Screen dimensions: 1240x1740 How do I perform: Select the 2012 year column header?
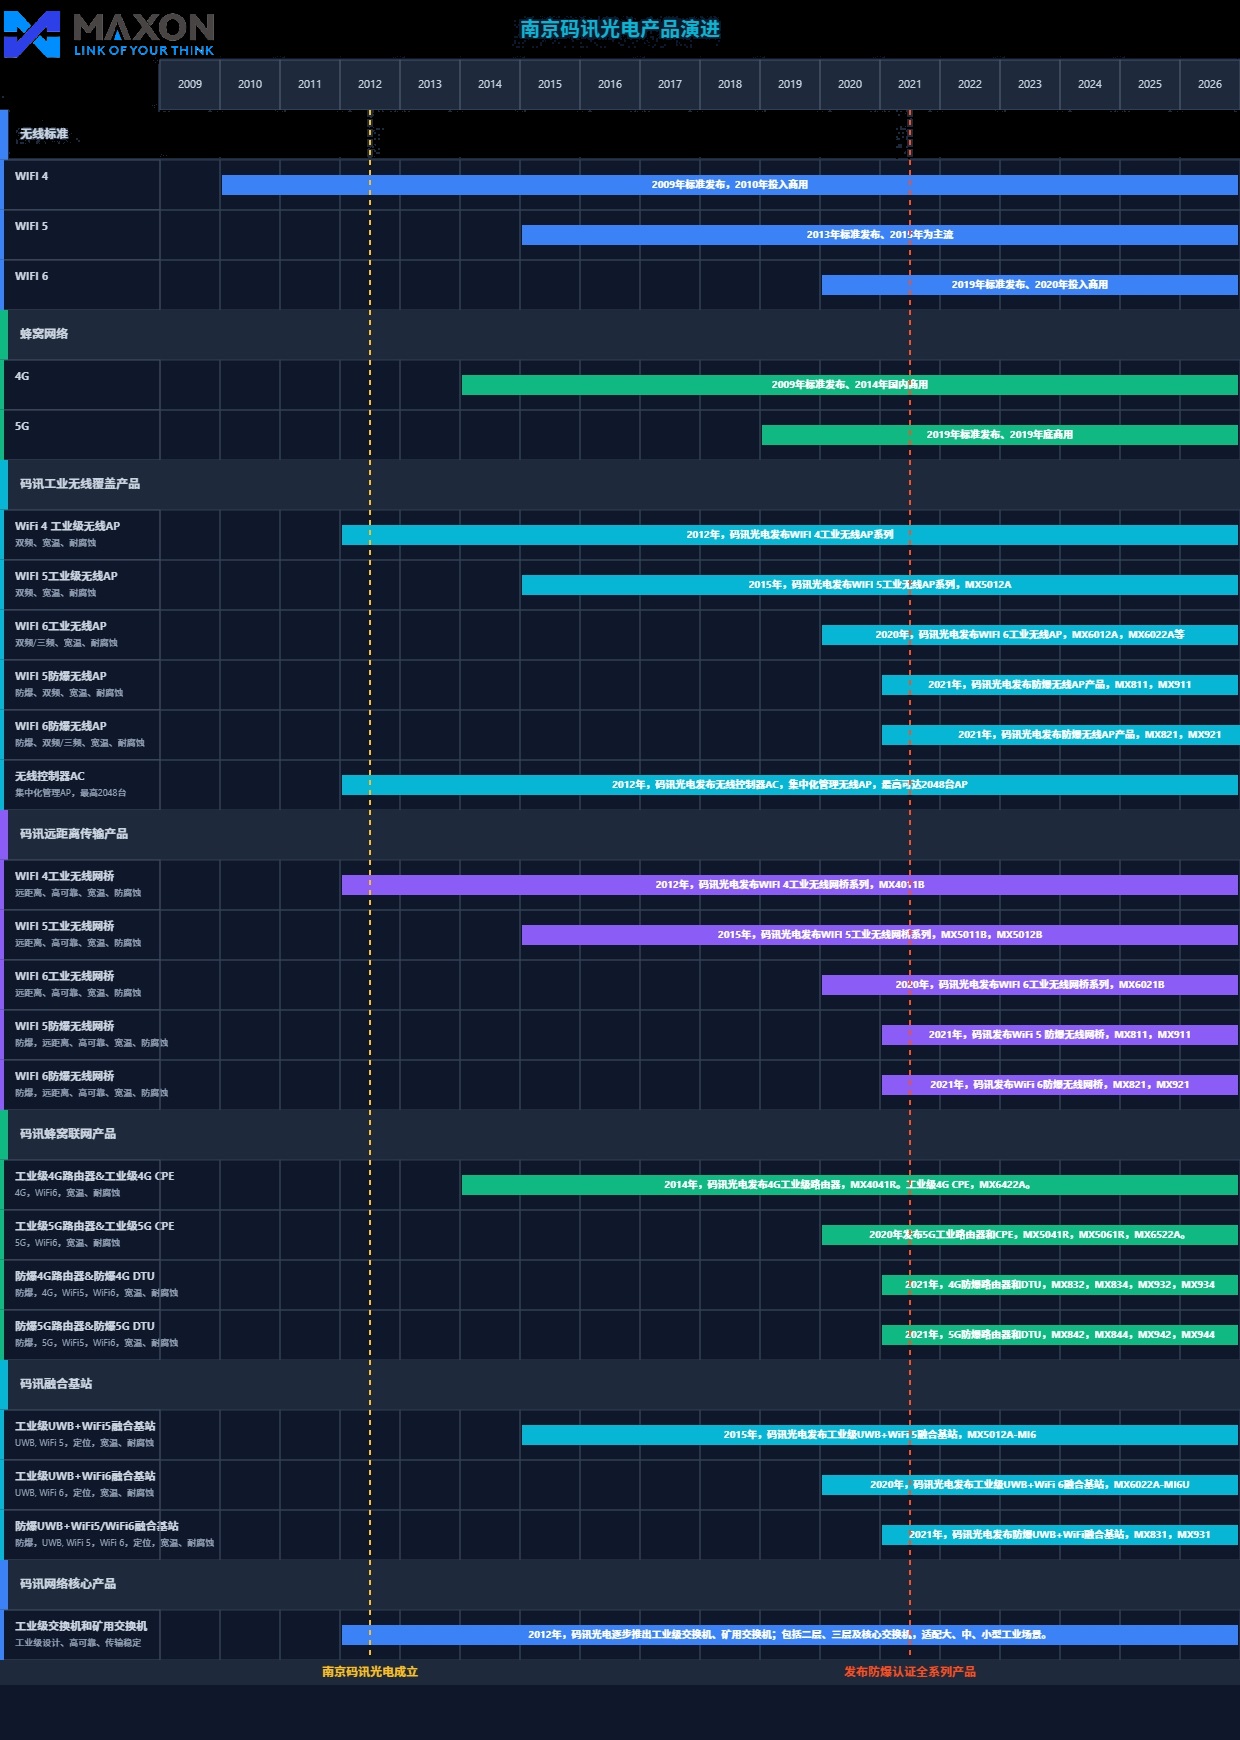tap(370, 84)
